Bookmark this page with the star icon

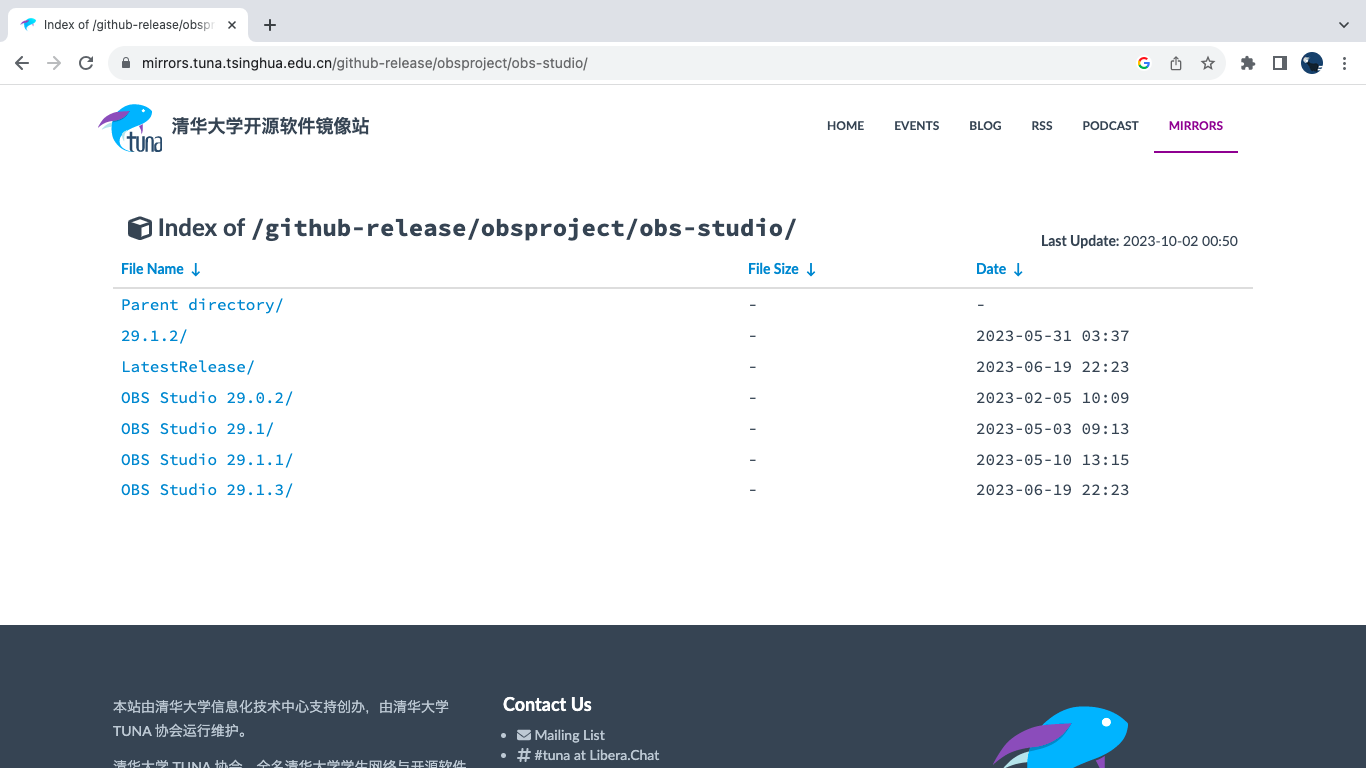[x=1208, y=63]
